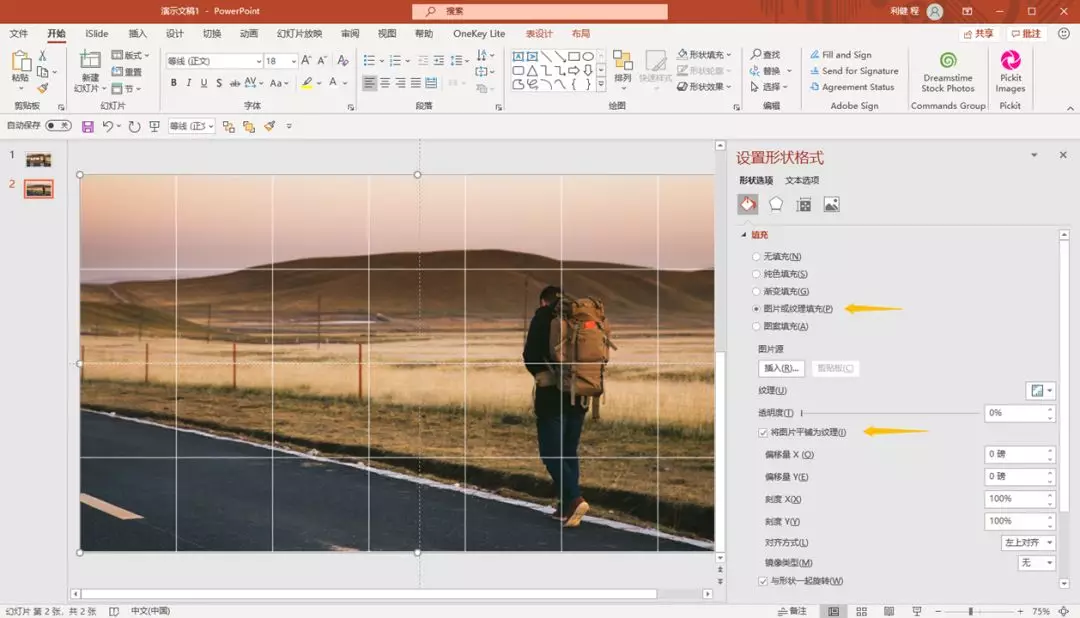This screenshot has height=618, width=1080.
Task: Click the 插入(R)... button under 图片源
Action: [781, 368]
